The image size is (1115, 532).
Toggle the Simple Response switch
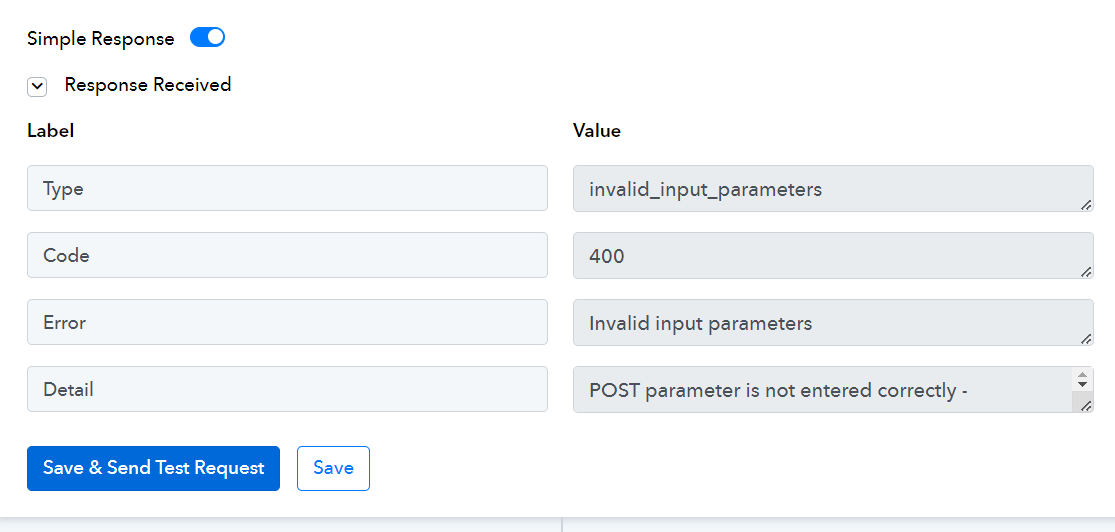pos(208,38)
